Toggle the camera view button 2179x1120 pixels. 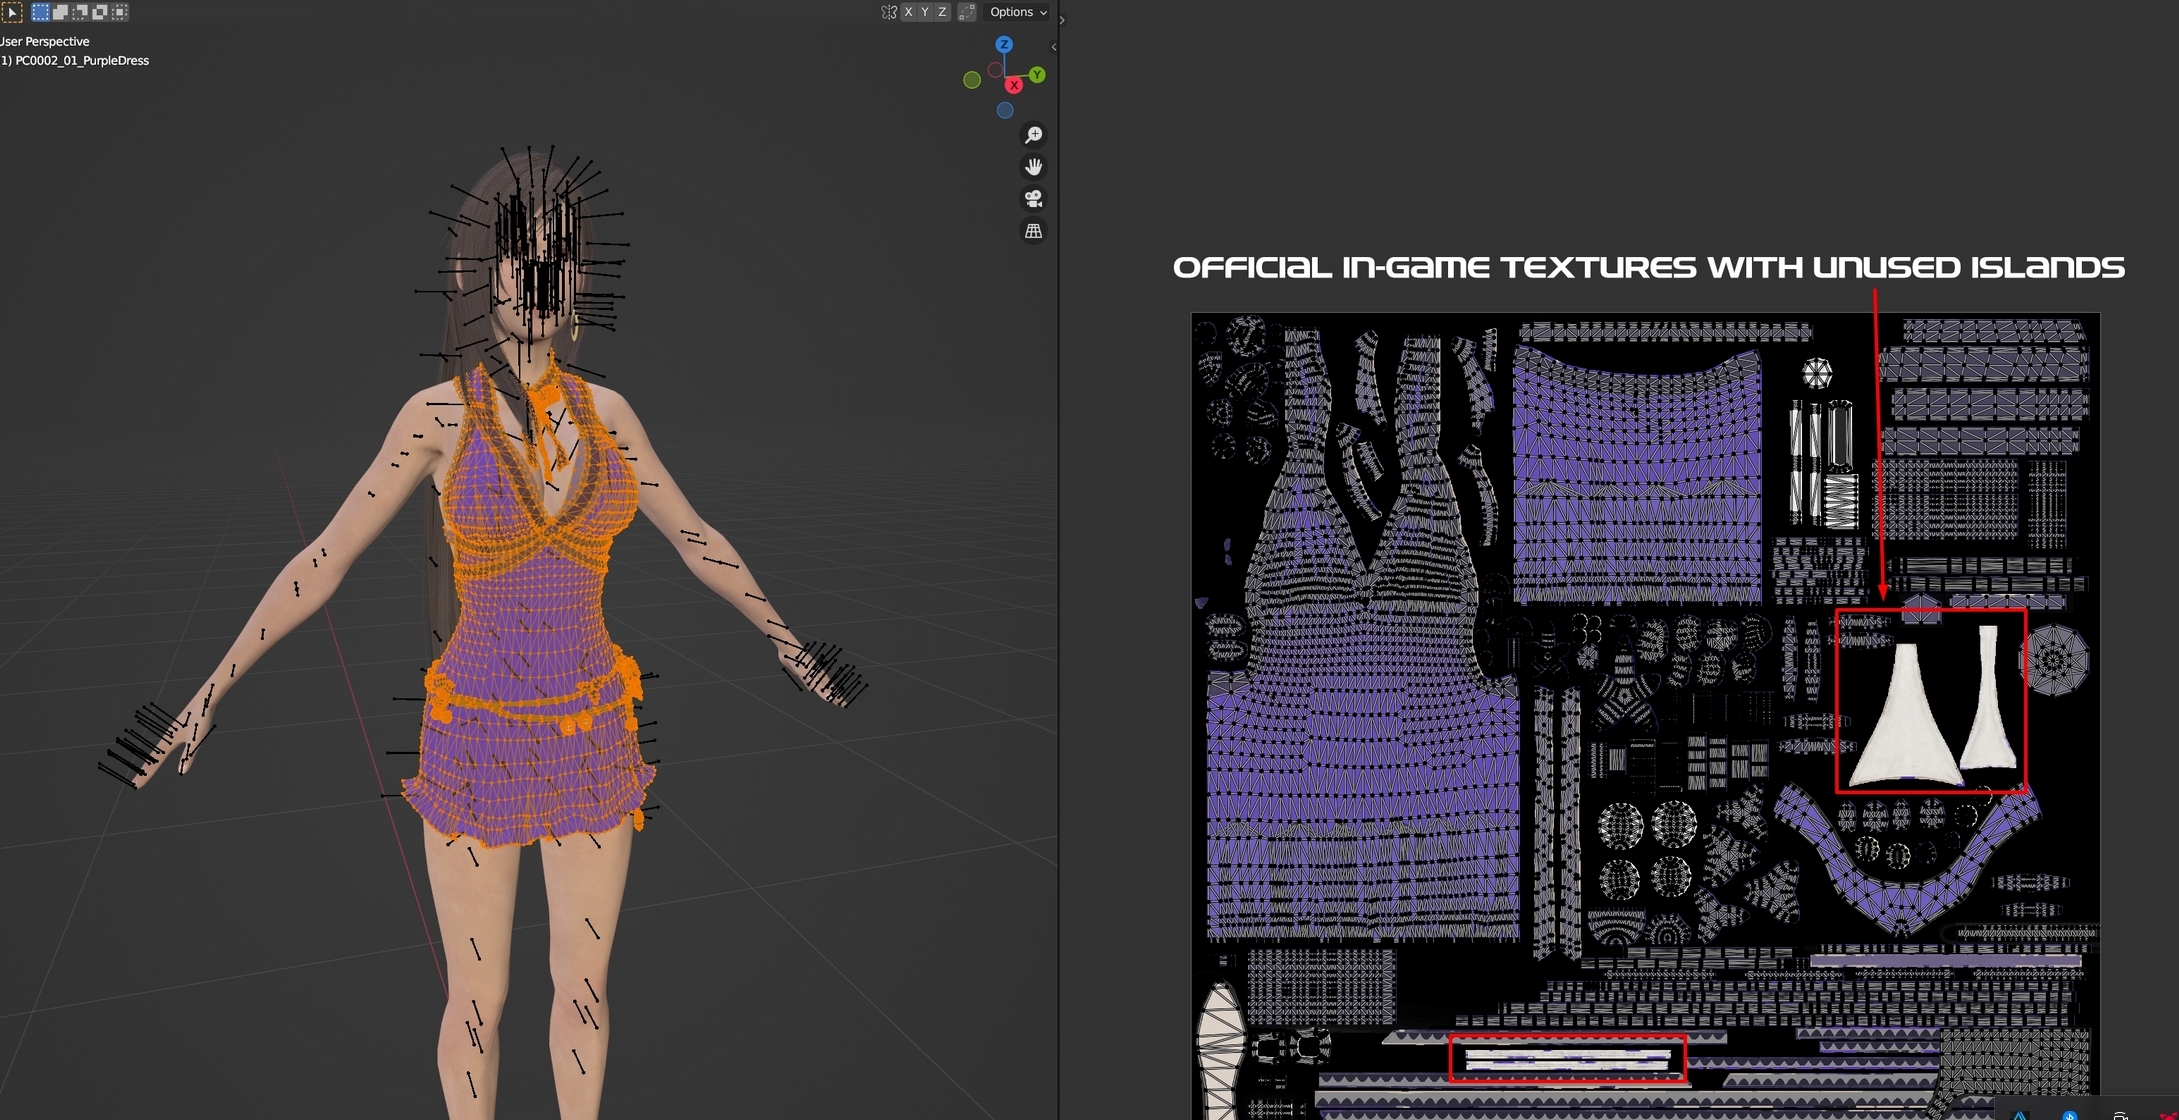(x=1033, y=199)
